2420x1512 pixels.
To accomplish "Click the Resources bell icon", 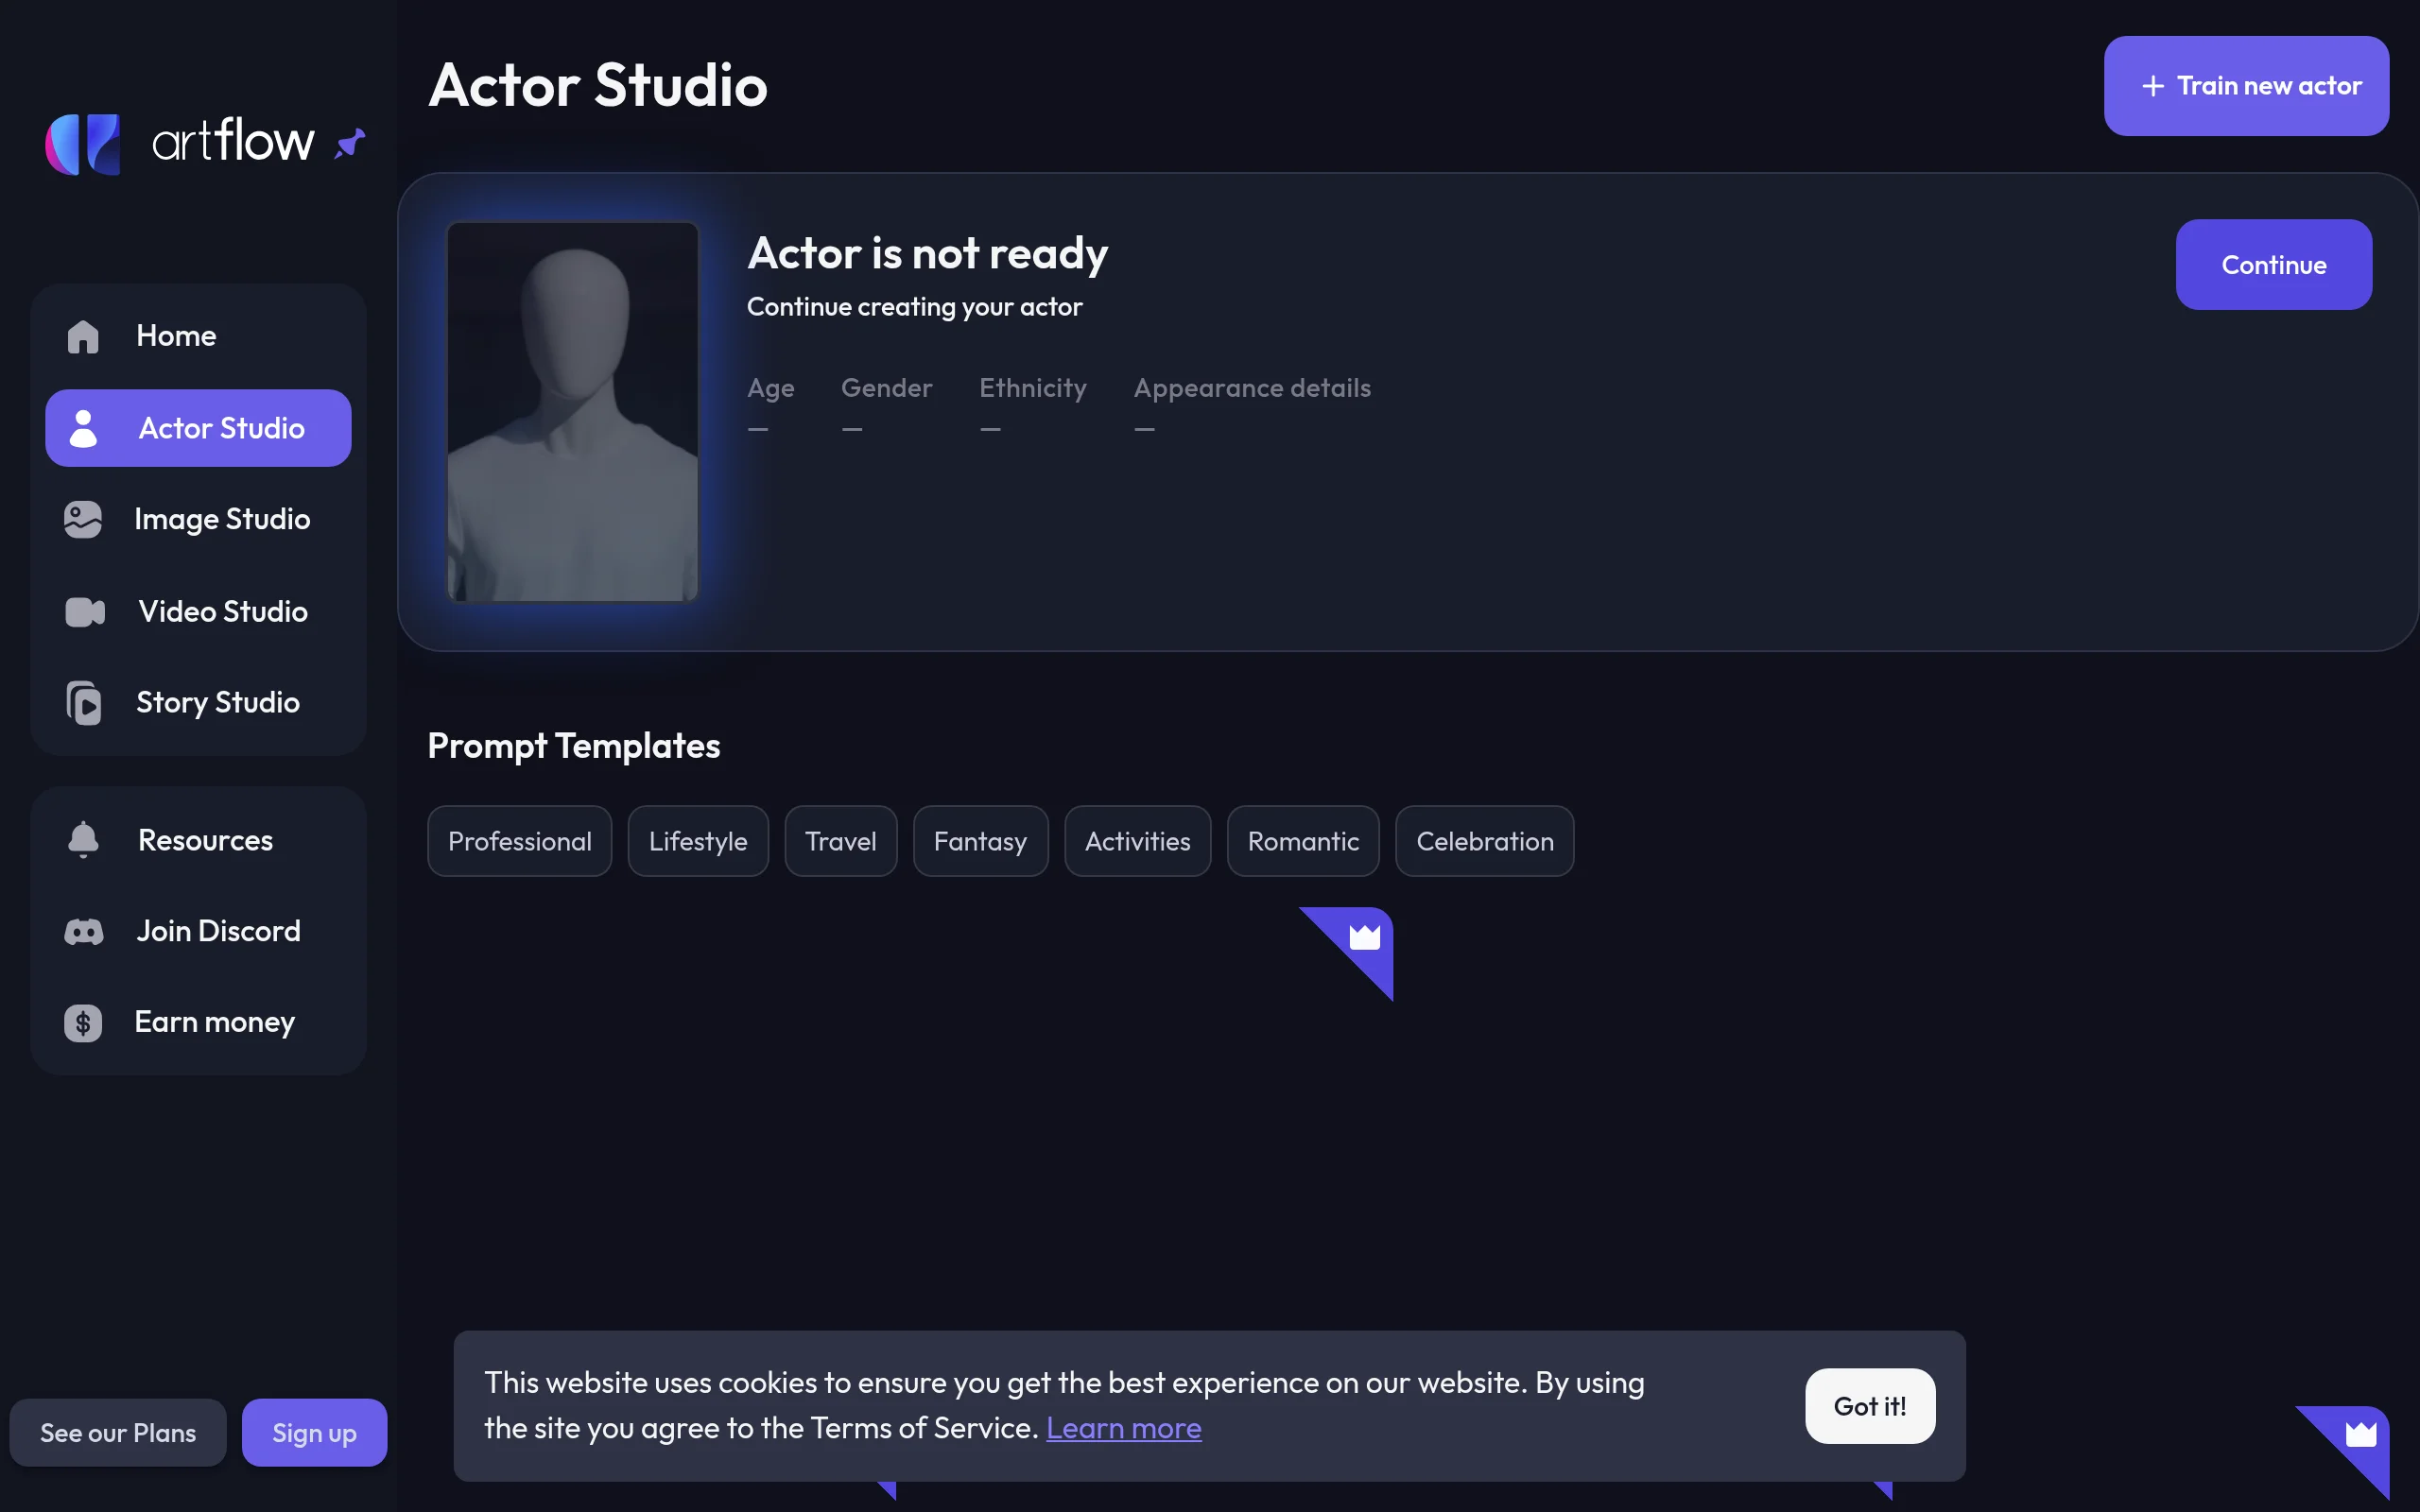I will click(83, 840).
